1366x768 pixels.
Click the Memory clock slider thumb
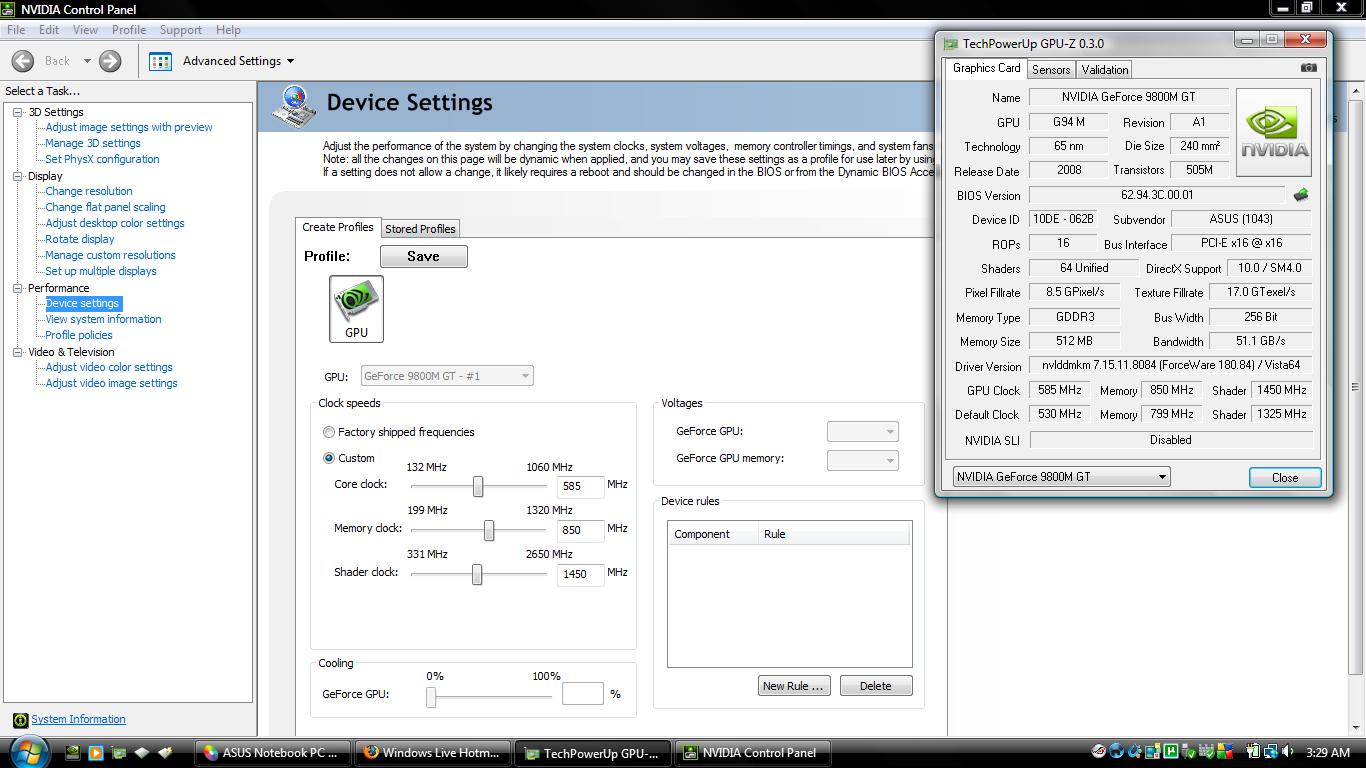pyautogui.click(x=489, y=530)
